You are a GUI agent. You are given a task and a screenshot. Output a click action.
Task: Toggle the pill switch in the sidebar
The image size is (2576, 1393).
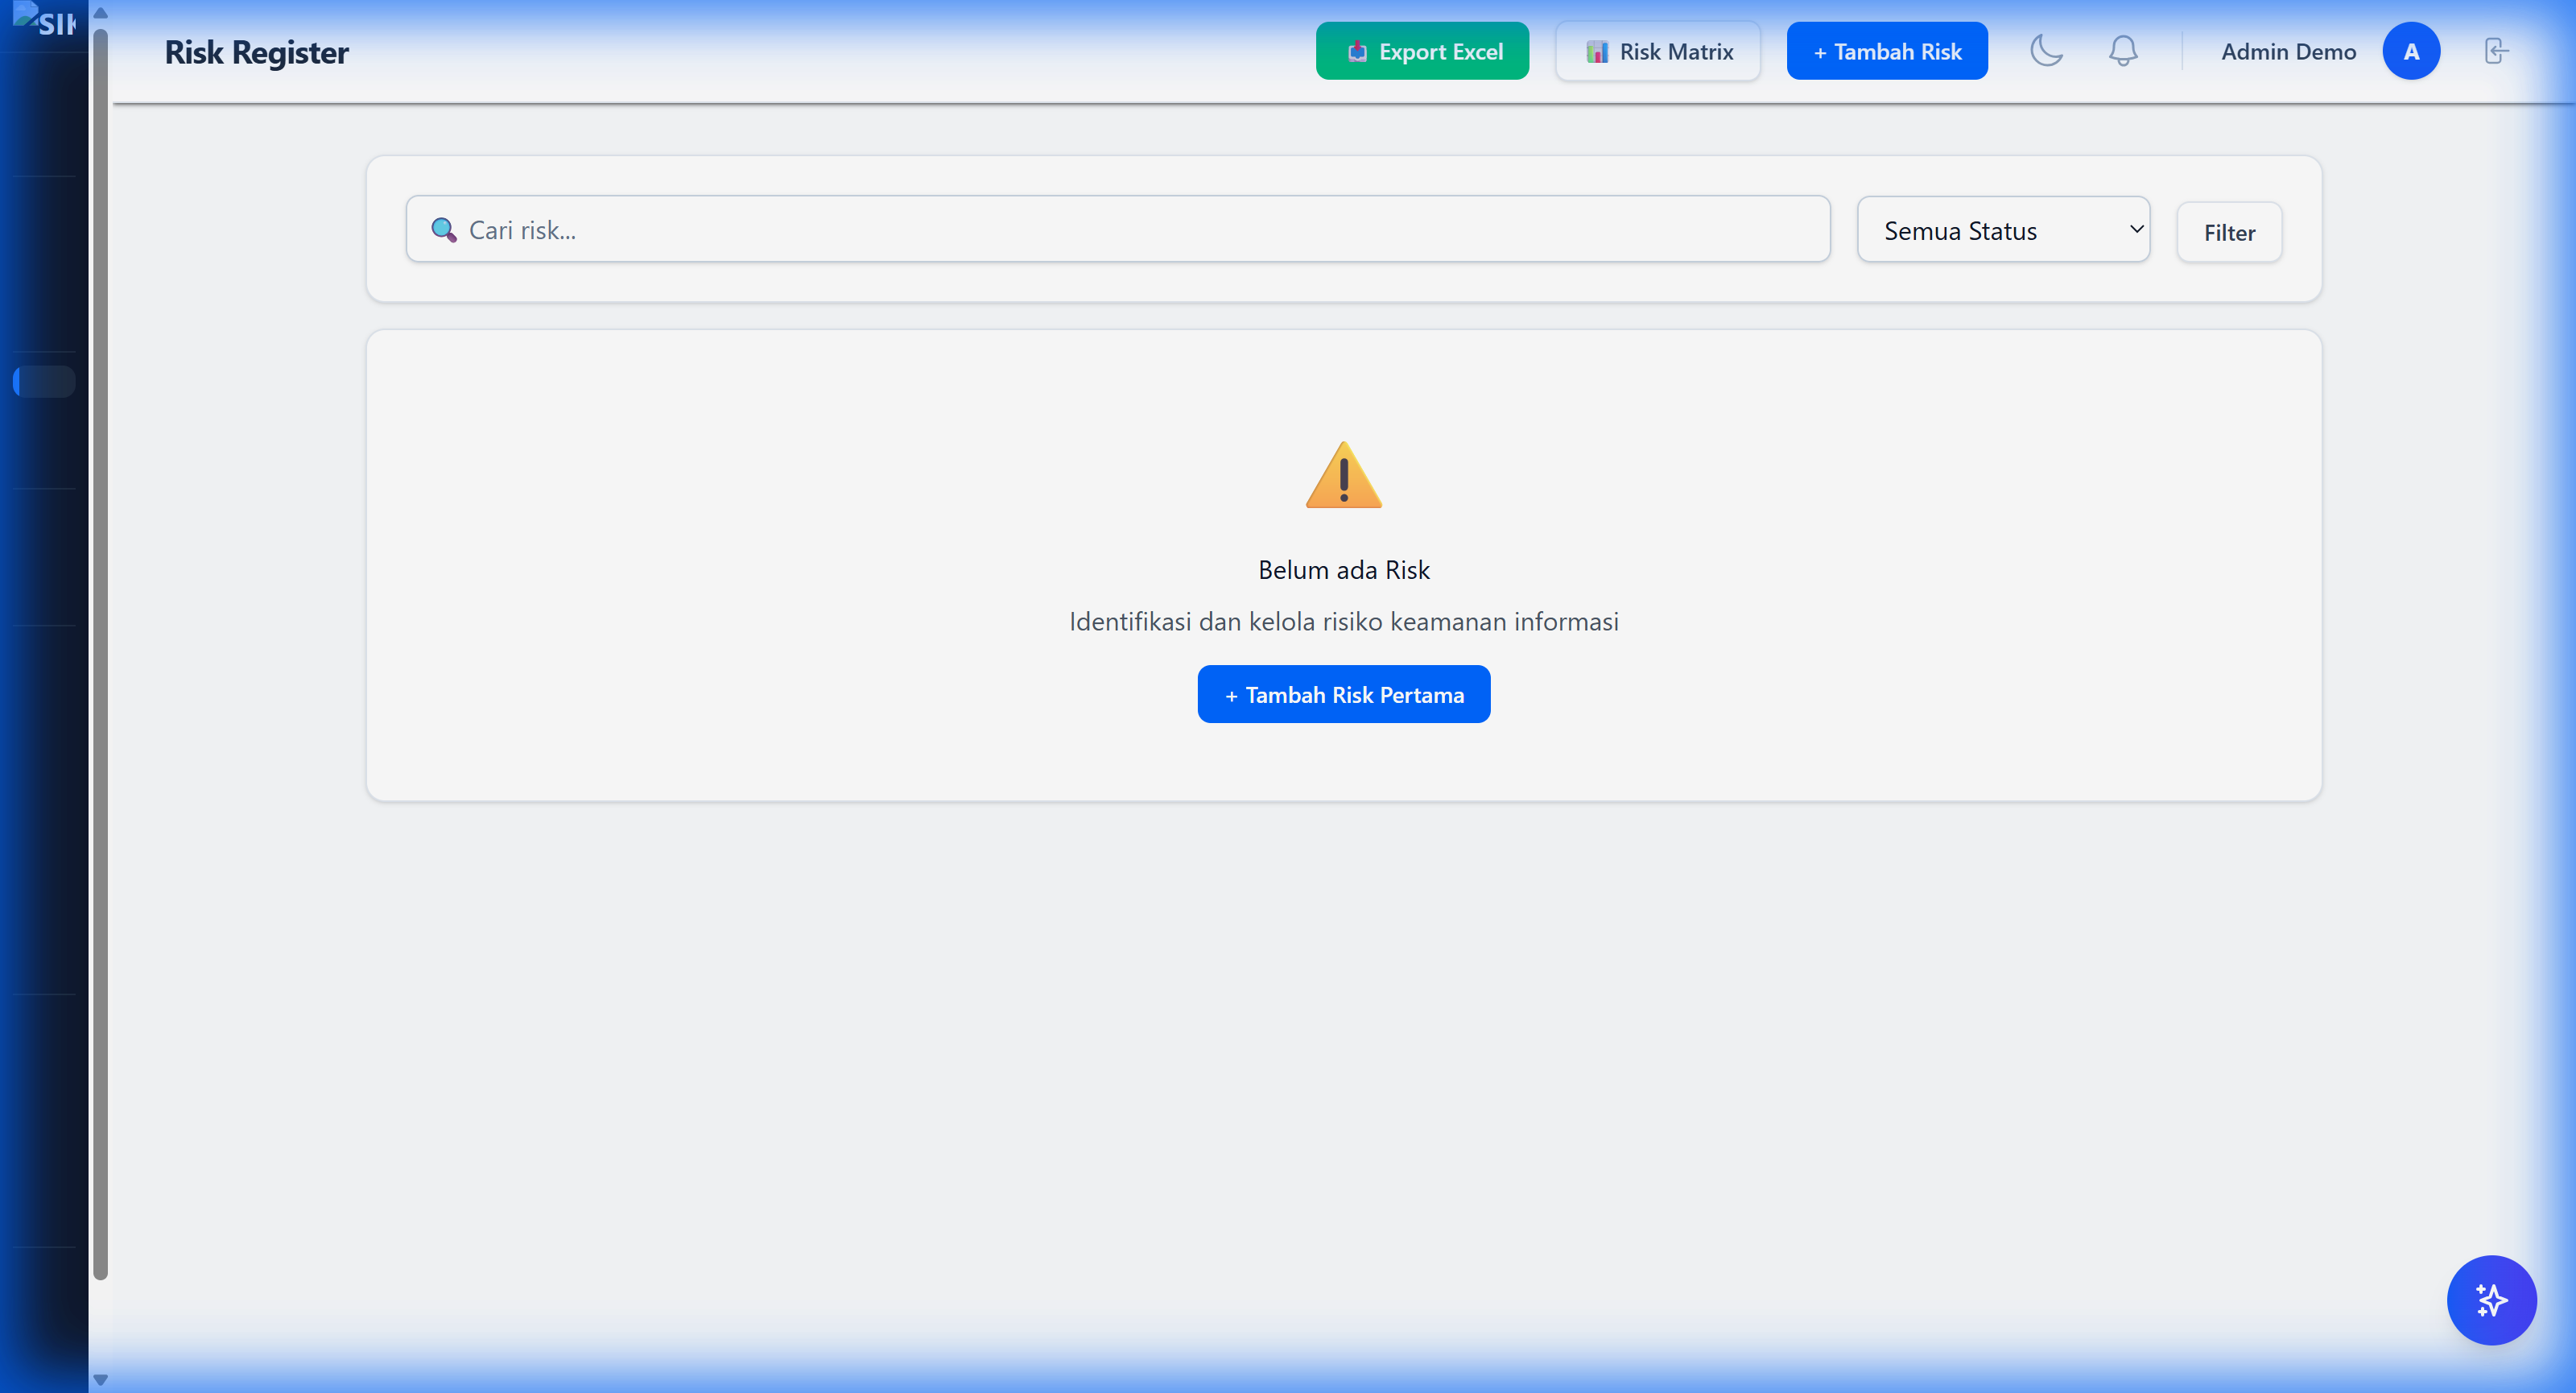[43, 381]
